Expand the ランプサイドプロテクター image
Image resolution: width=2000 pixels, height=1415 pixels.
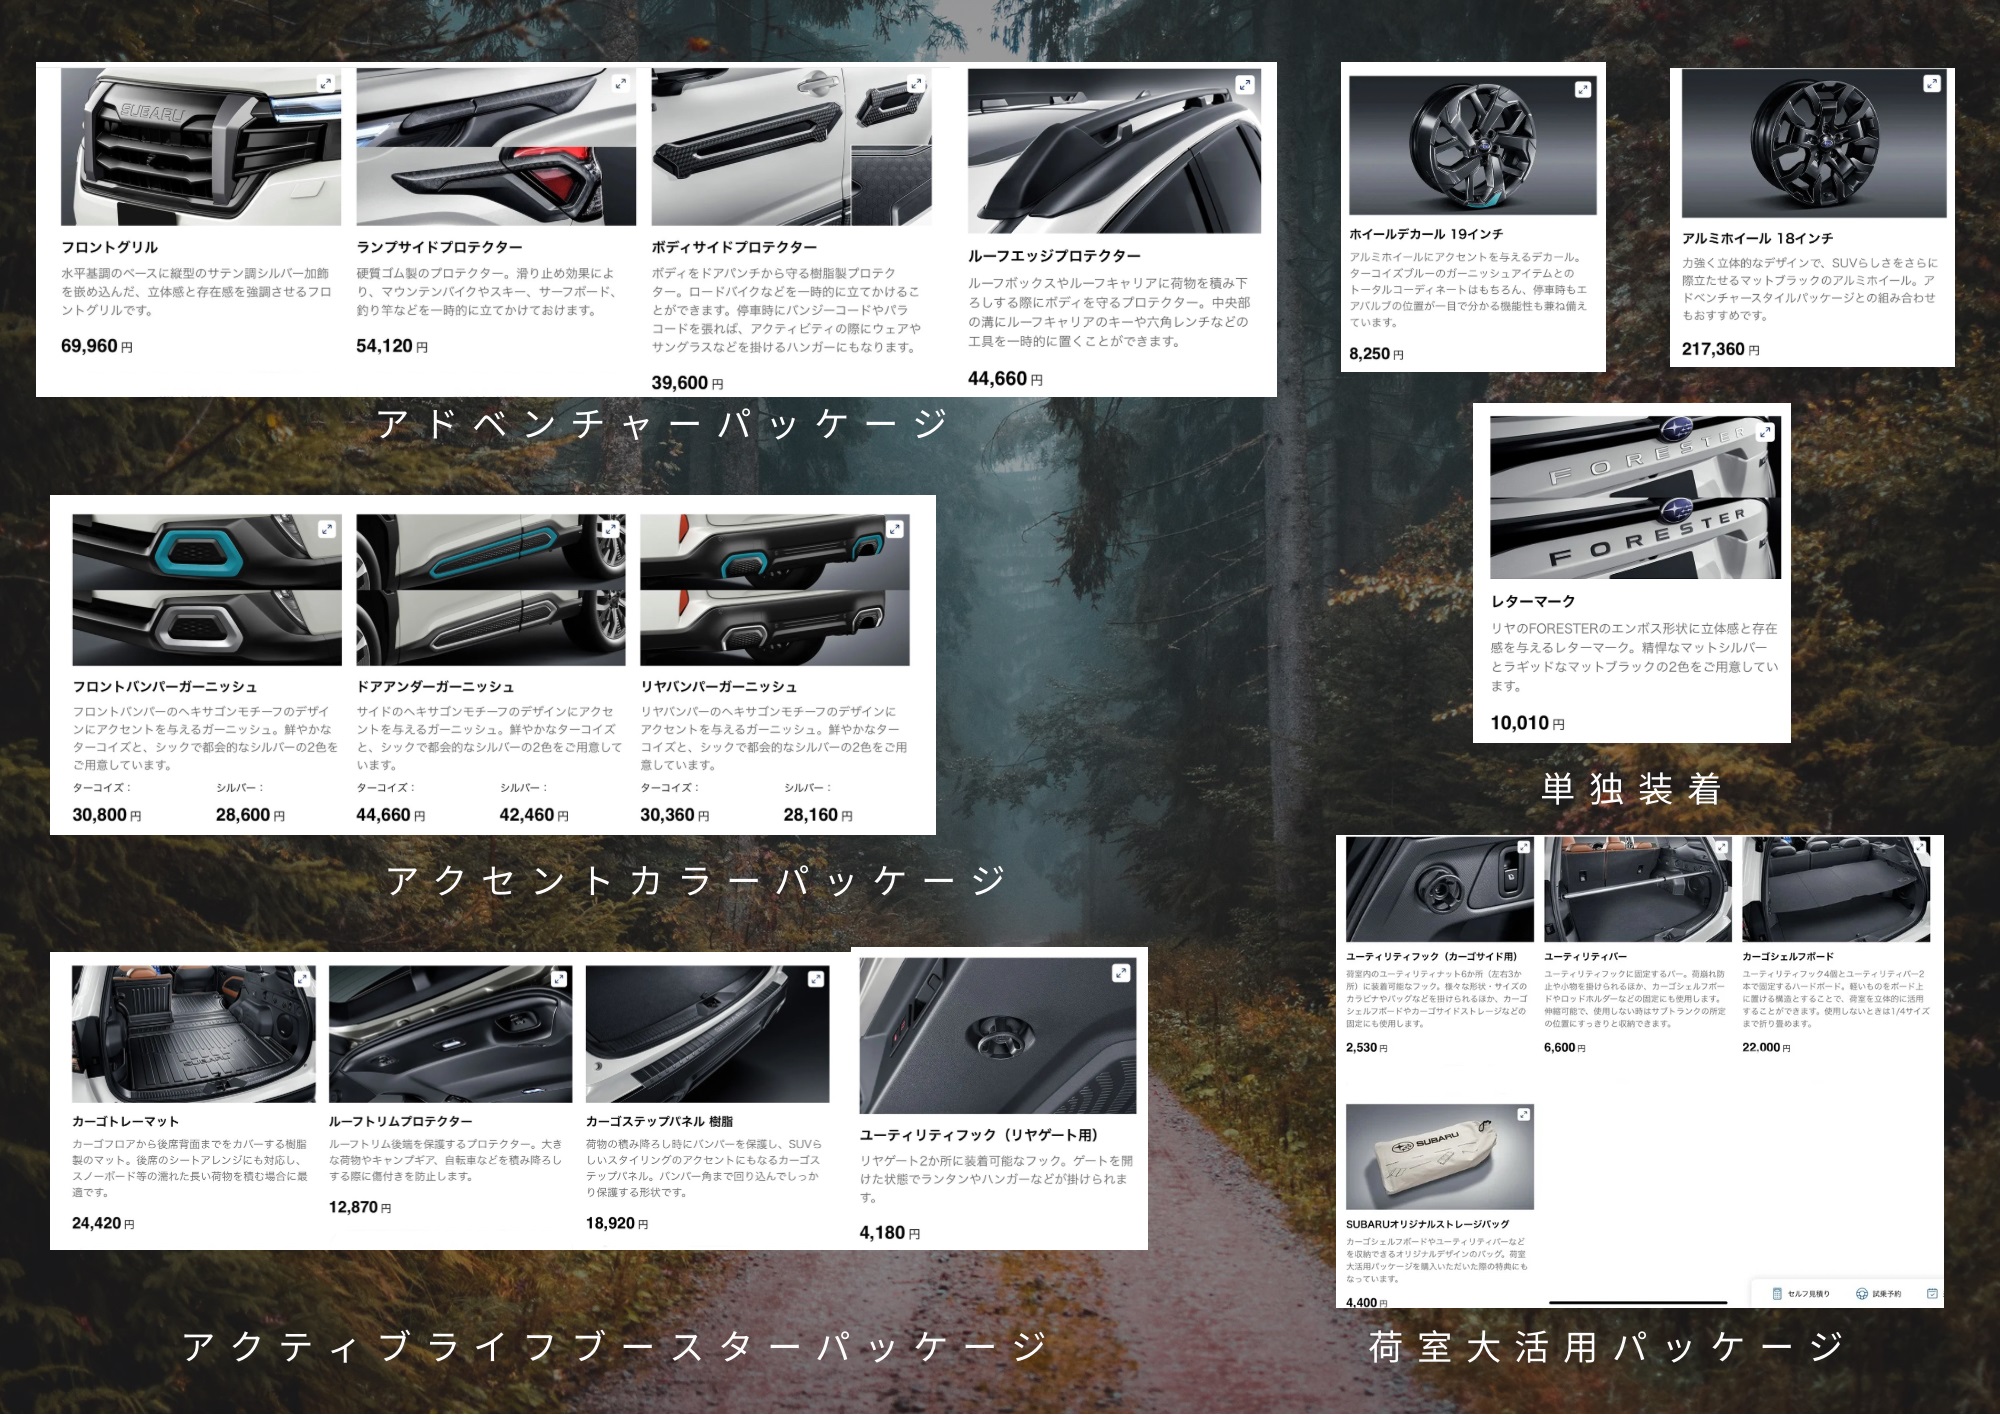pos(621,84)
